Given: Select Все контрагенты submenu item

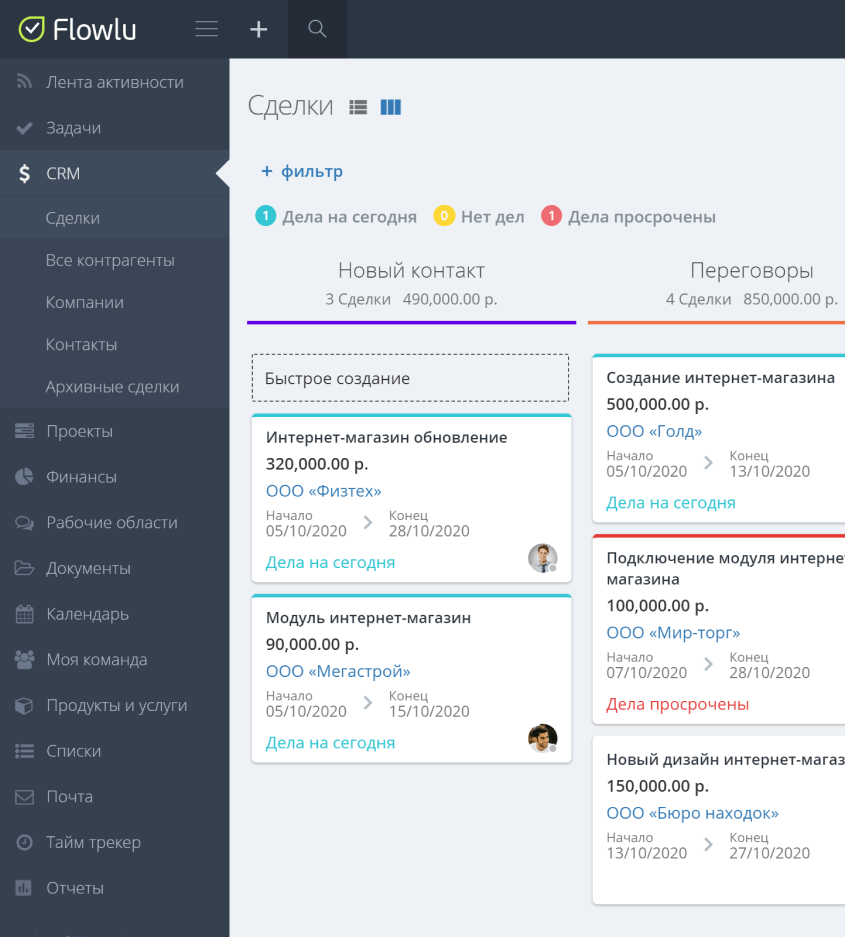Looking at the screenshot, I should [x=110, y=260].
